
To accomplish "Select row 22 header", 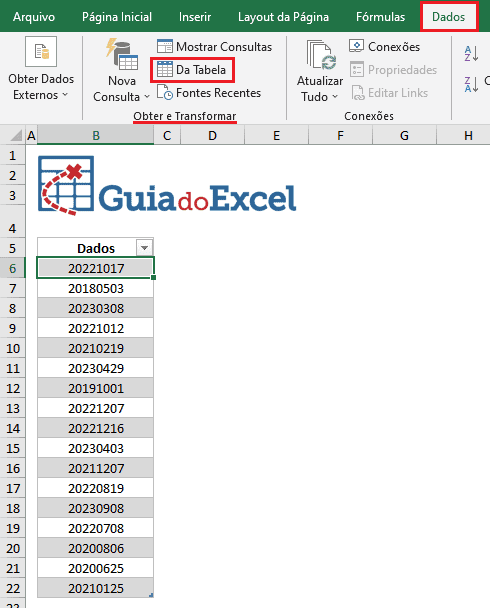I will point(12,588).
